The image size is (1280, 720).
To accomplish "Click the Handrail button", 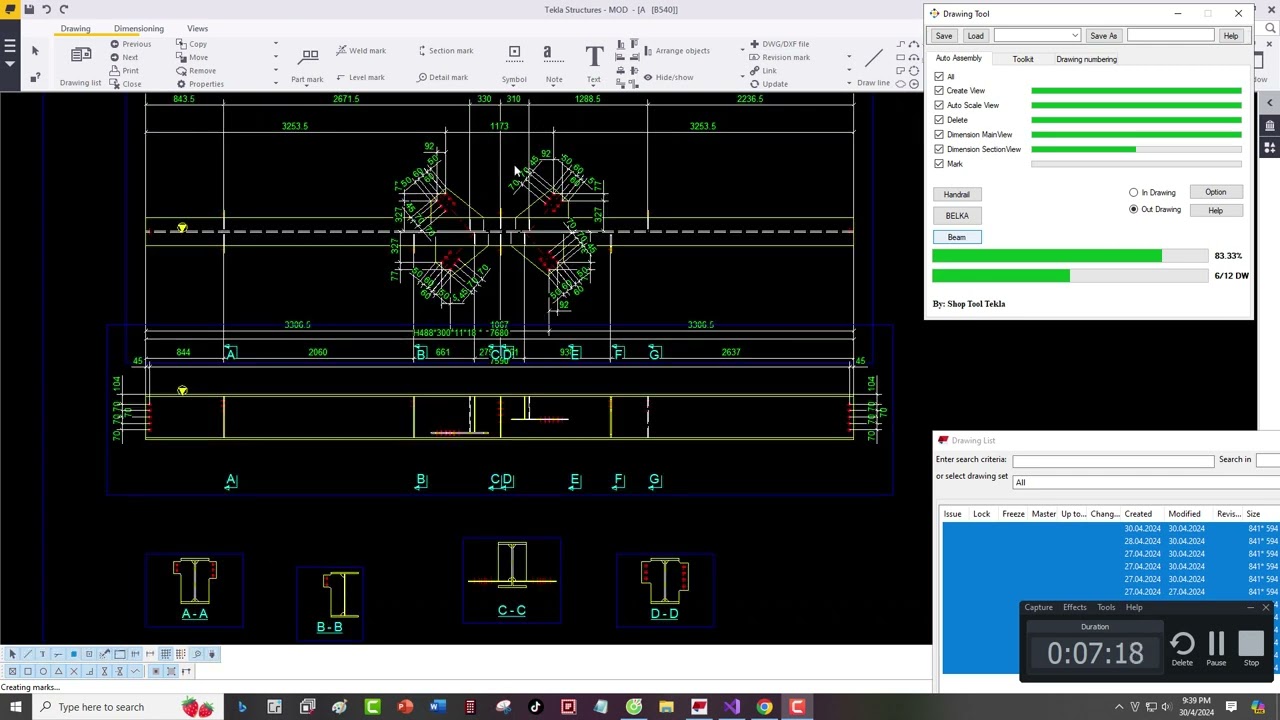I will (956, 194).
